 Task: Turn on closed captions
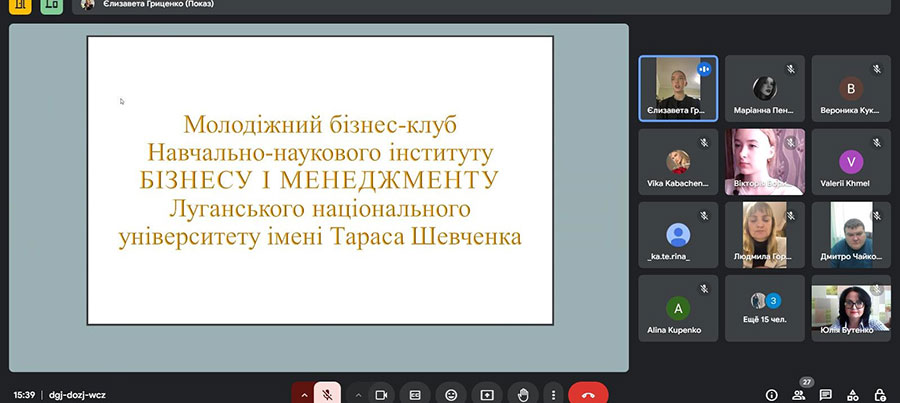(x=415, y=394)
